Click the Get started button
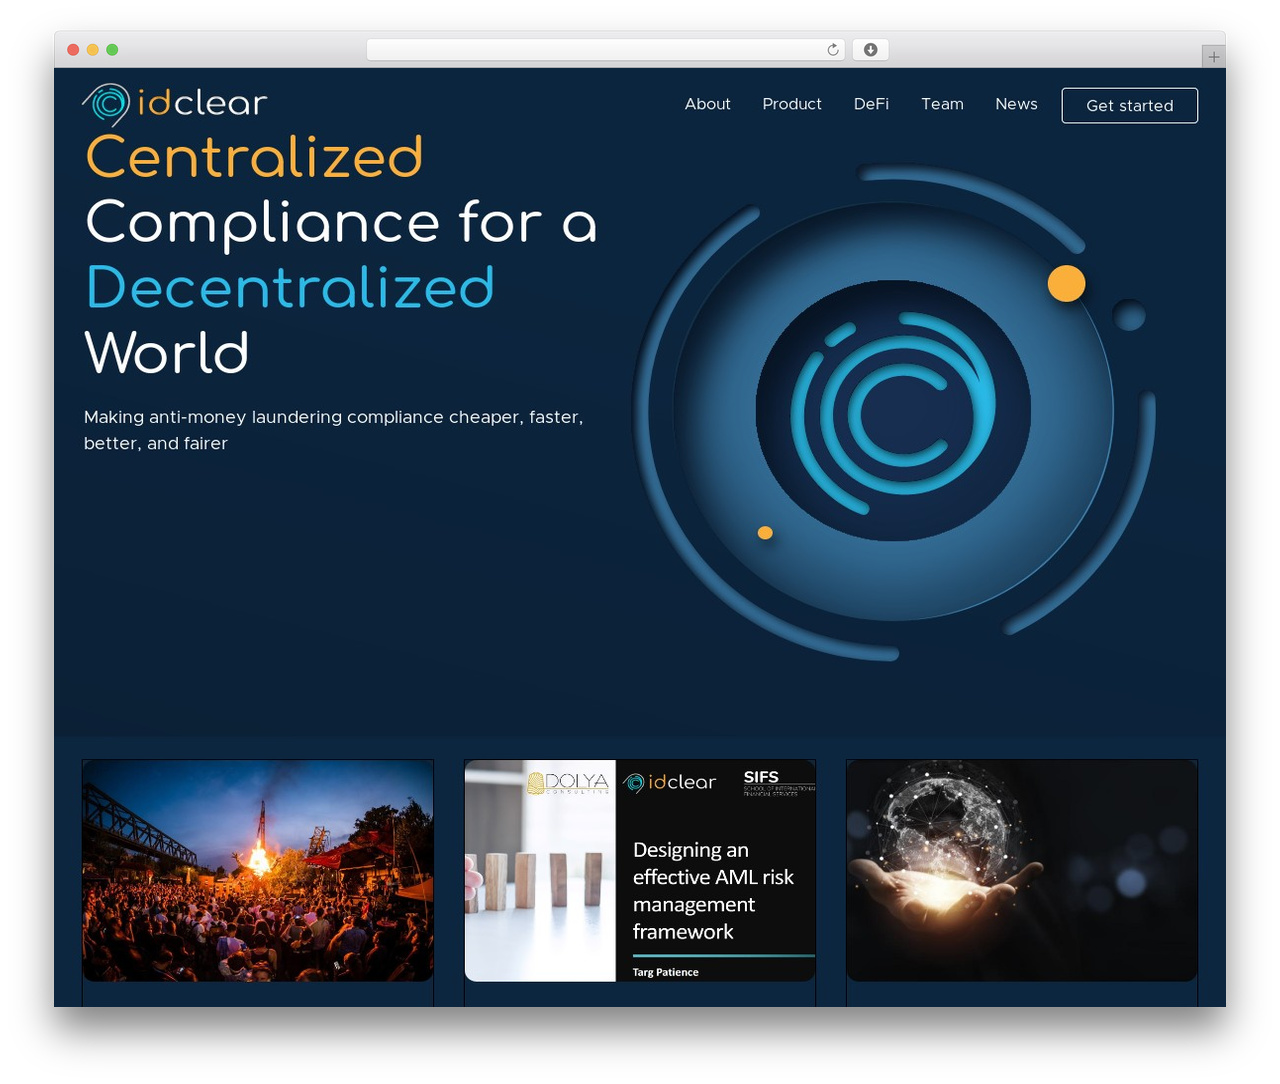The height and width of the screenshot is (1084, 1280). point(1130,105)
